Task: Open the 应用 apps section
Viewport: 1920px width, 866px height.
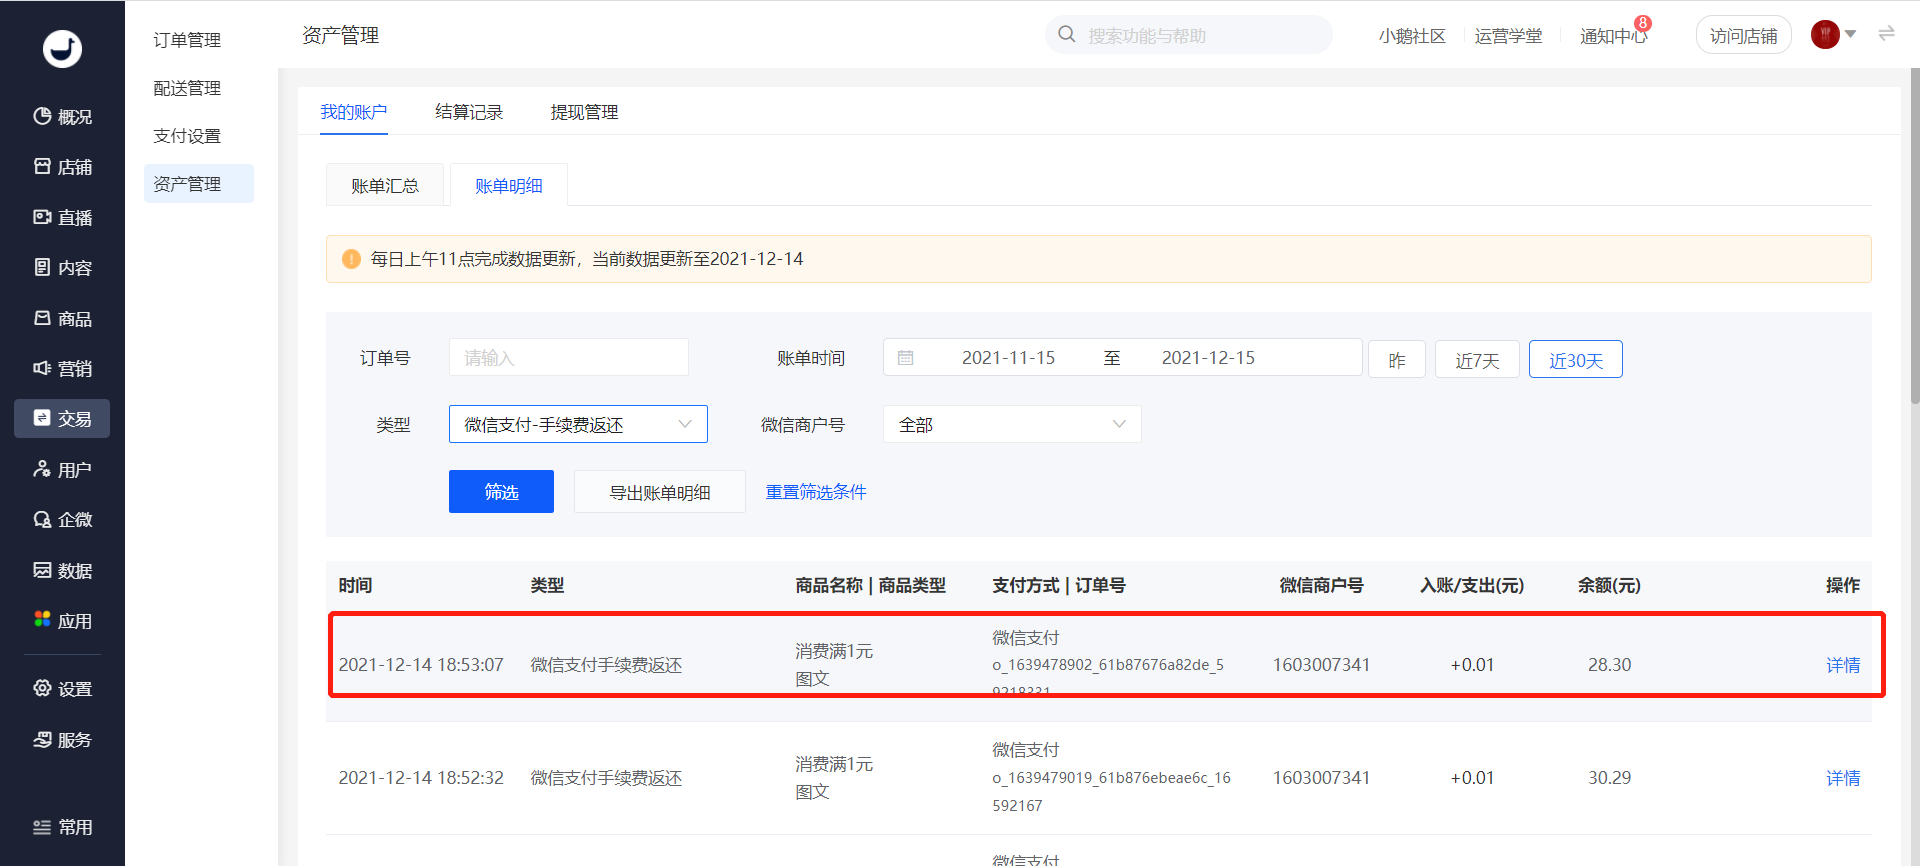Action: 62,621
